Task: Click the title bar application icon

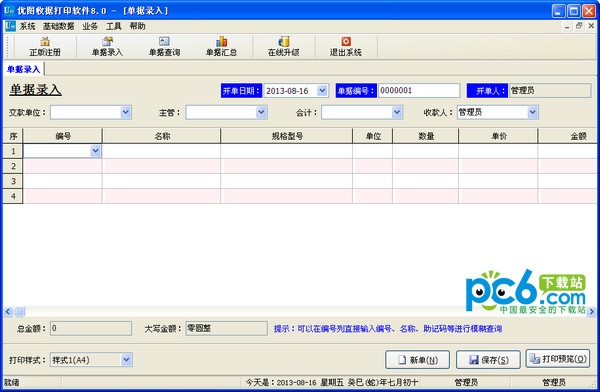Action: pos(9,10)
